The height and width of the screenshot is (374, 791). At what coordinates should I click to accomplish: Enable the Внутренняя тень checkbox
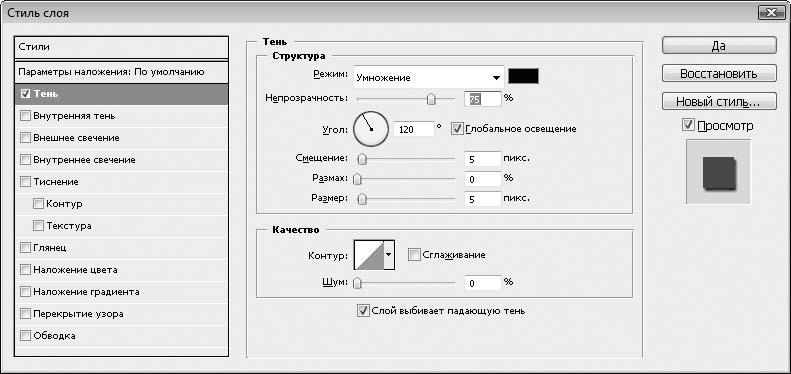tap(25, 116)
